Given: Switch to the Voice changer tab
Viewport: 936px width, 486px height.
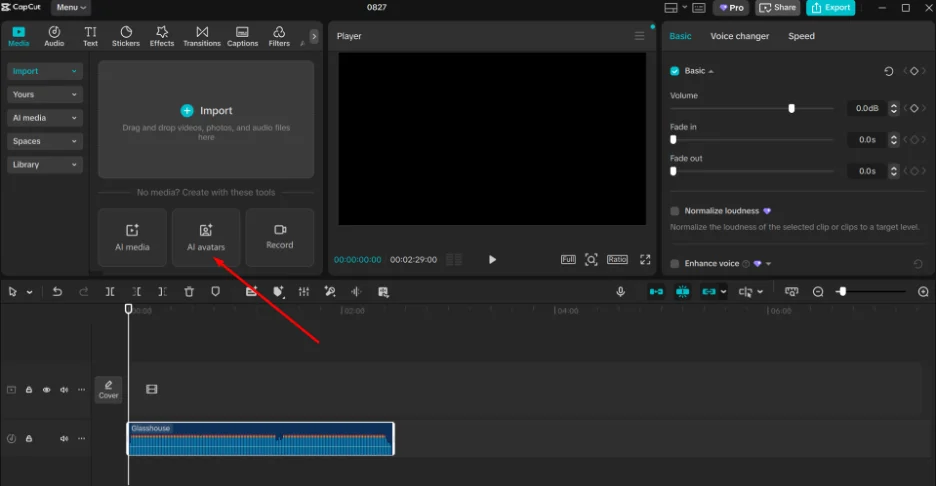Looking at the screenshot, I should tap(739, 36).
